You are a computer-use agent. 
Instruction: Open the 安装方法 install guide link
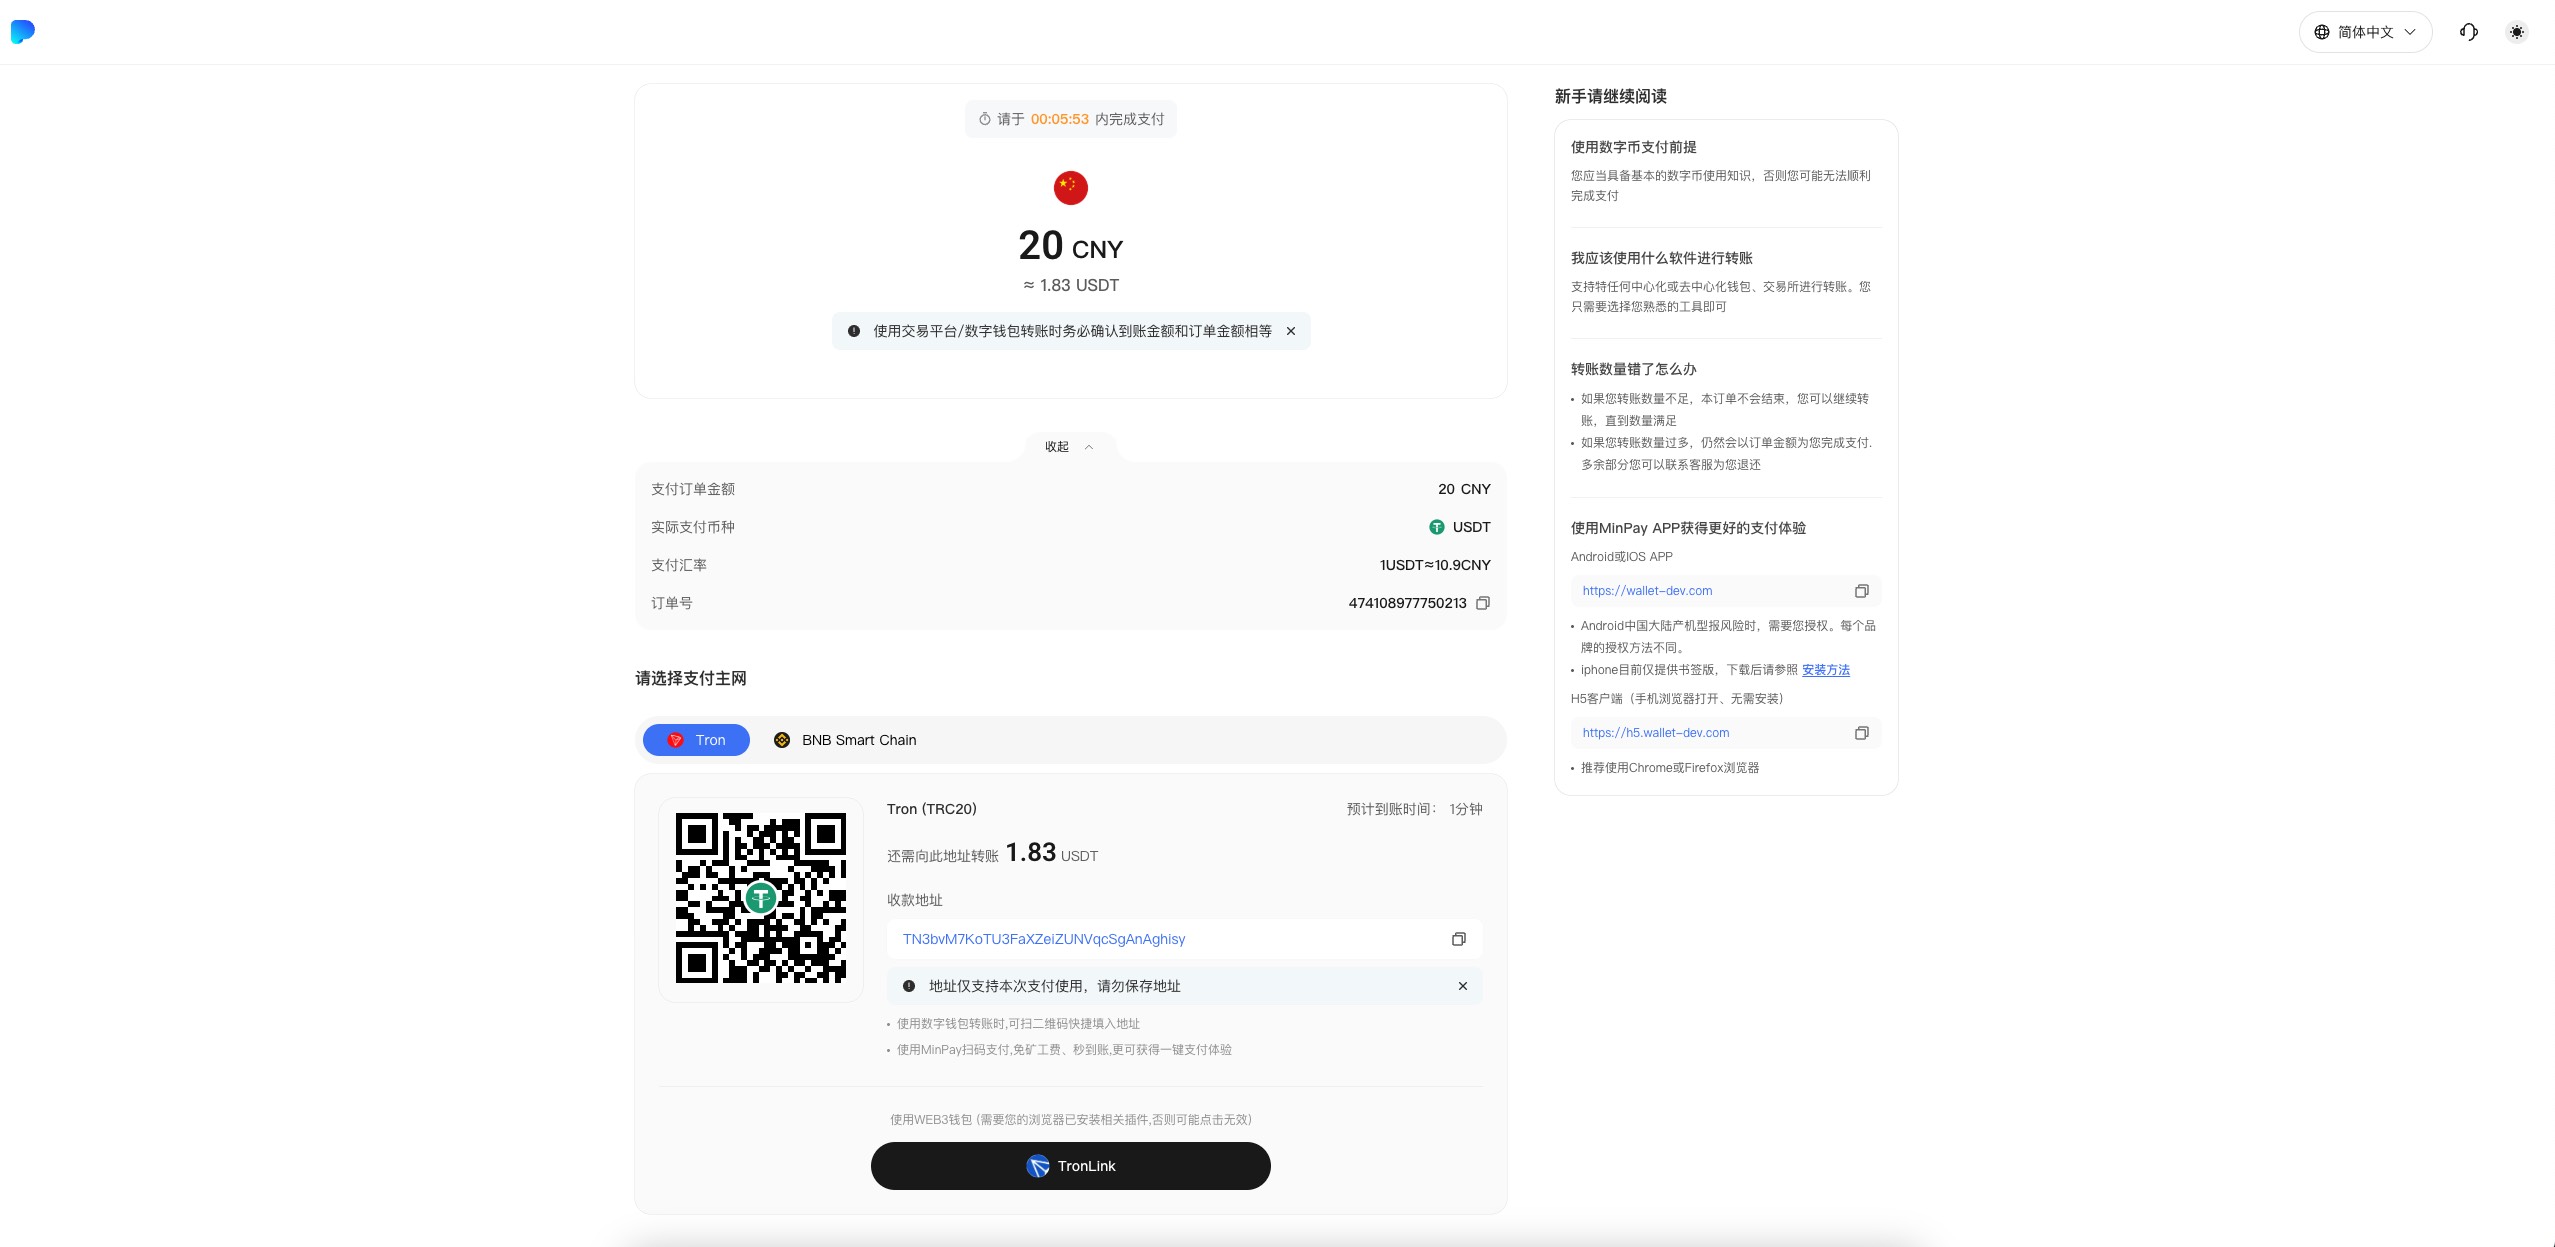point(1825,670)
